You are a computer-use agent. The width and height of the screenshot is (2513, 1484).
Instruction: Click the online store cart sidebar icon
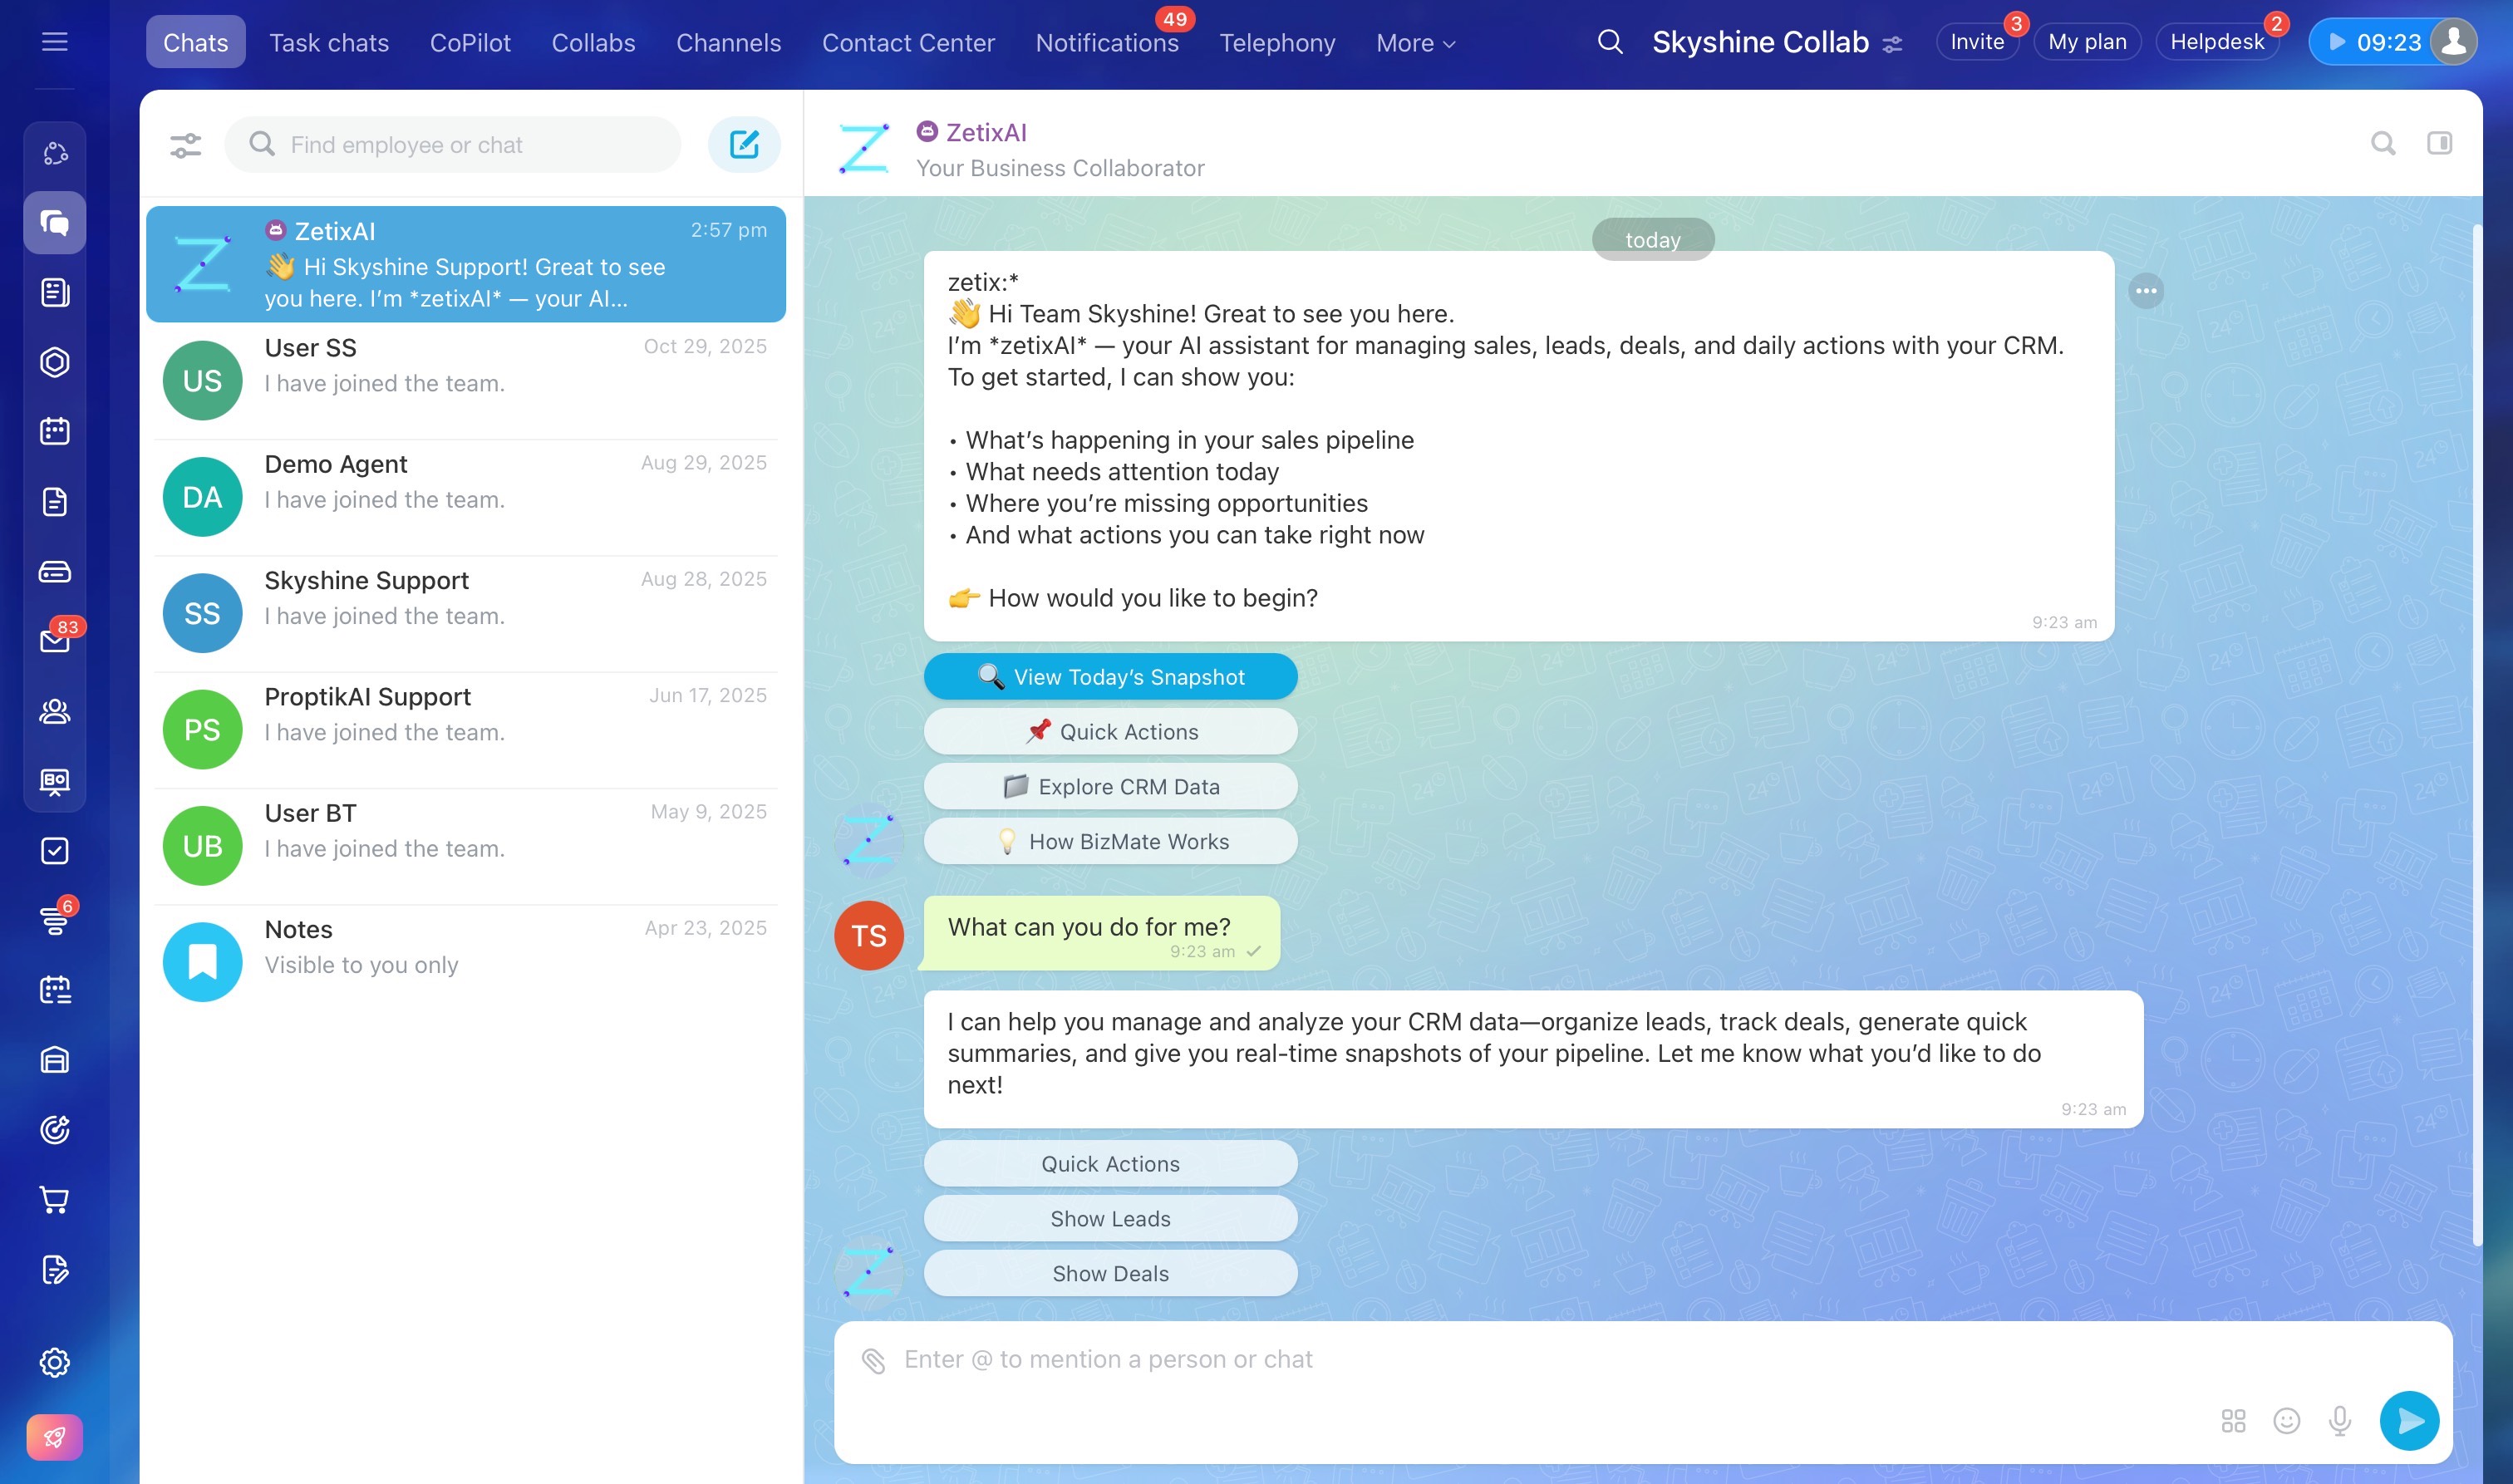coord(55,1199)
